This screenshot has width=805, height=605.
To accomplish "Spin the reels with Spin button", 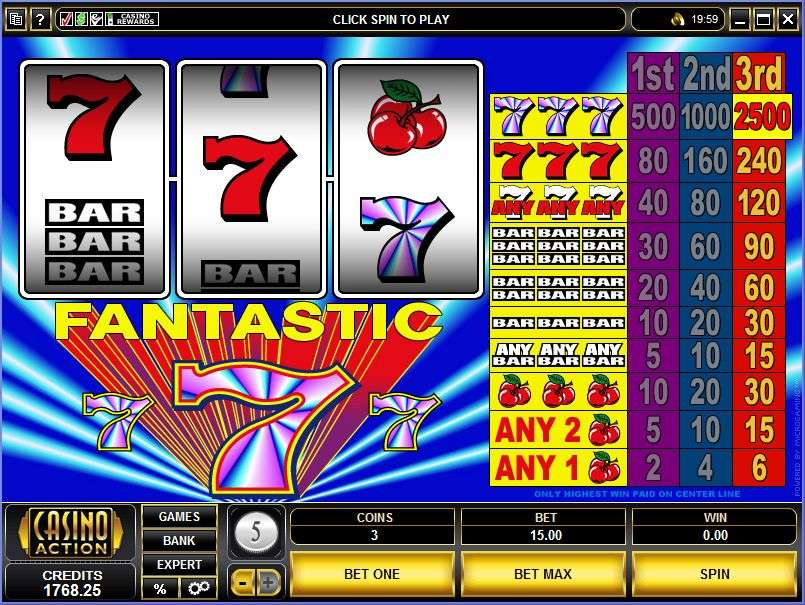I will (714, 574).
